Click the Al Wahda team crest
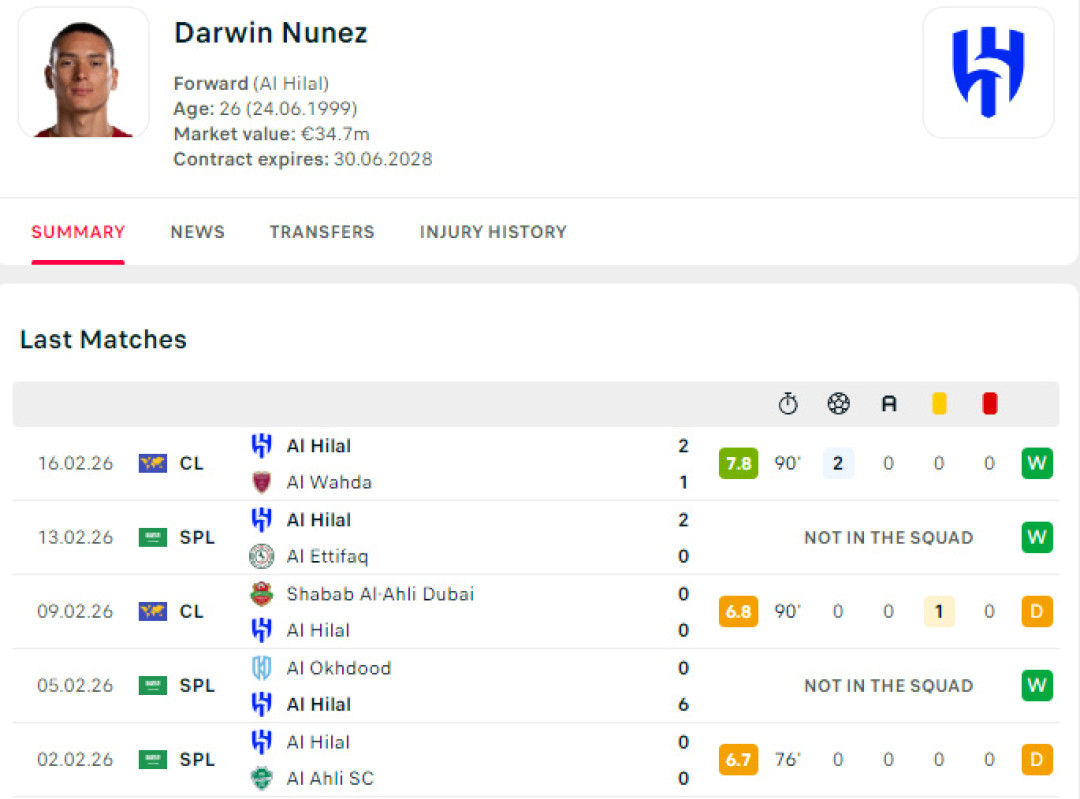 click(x=261, y=482)
